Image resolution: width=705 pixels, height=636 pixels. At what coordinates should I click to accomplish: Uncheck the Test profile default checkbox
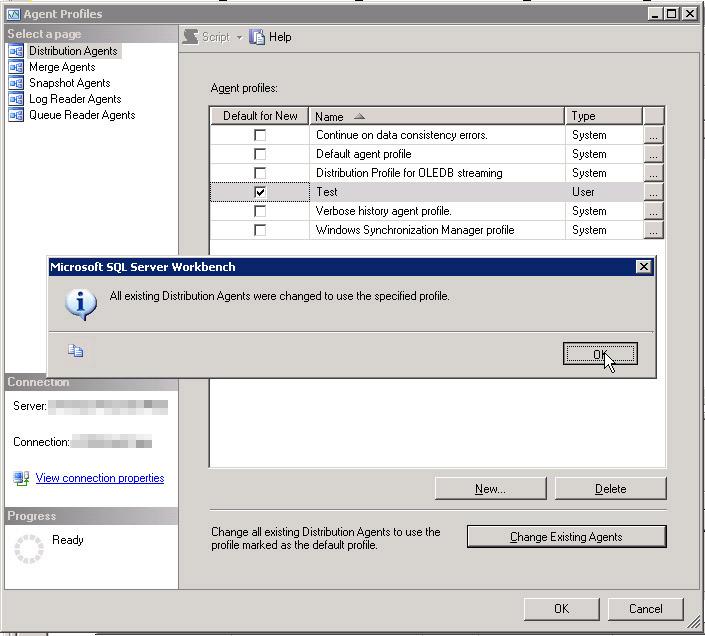point(260,192)
